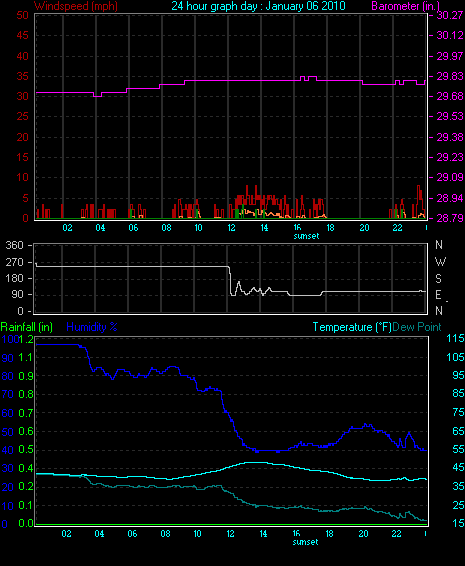Click the 22 hour tick on bottom graph
Viewport: 465px width, 566px height.
tap(396, 534)
